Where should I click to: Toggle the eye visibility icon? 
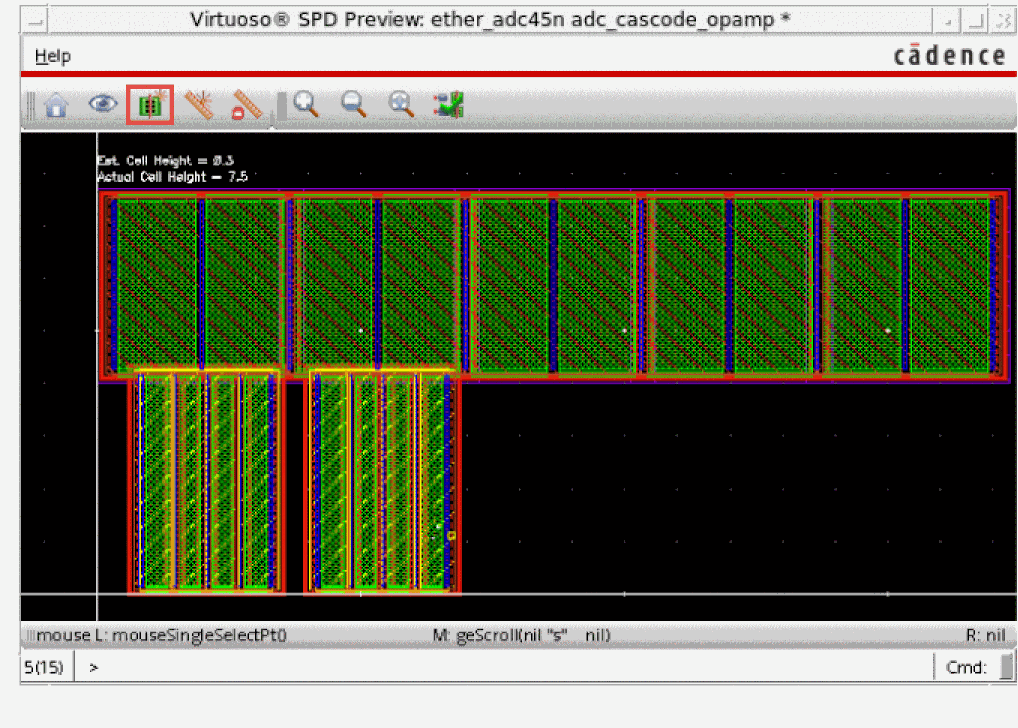pos(102,104)
